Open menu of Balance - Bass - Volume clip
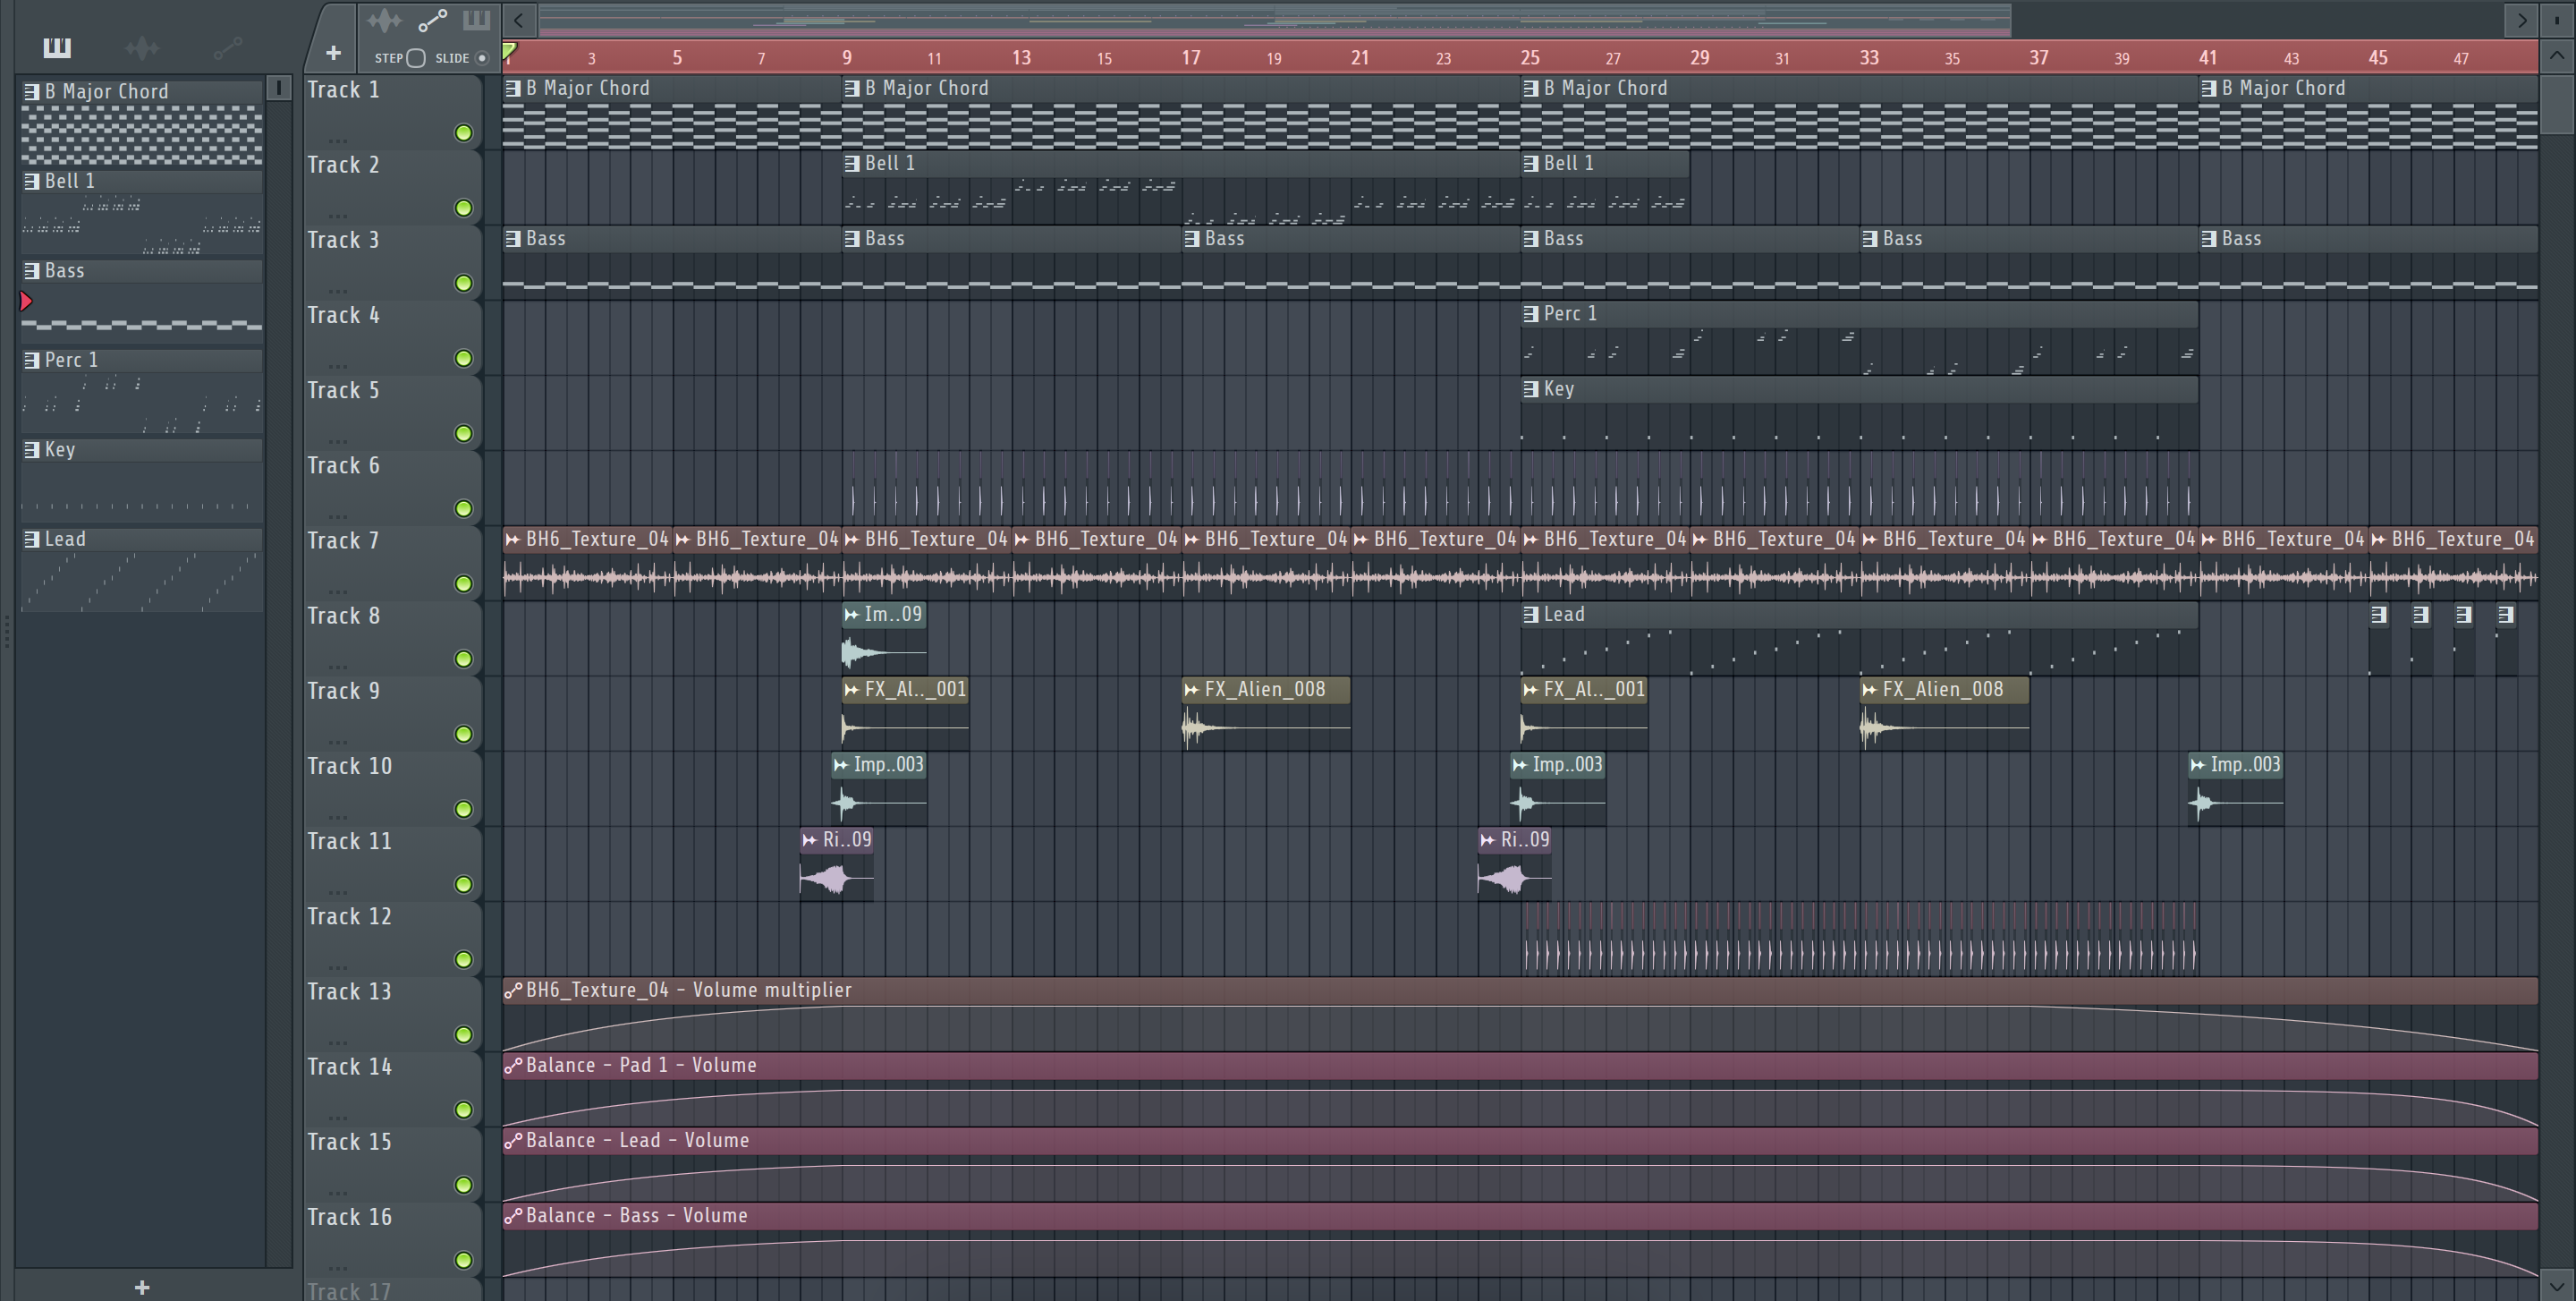 [x=513, y=1216]
